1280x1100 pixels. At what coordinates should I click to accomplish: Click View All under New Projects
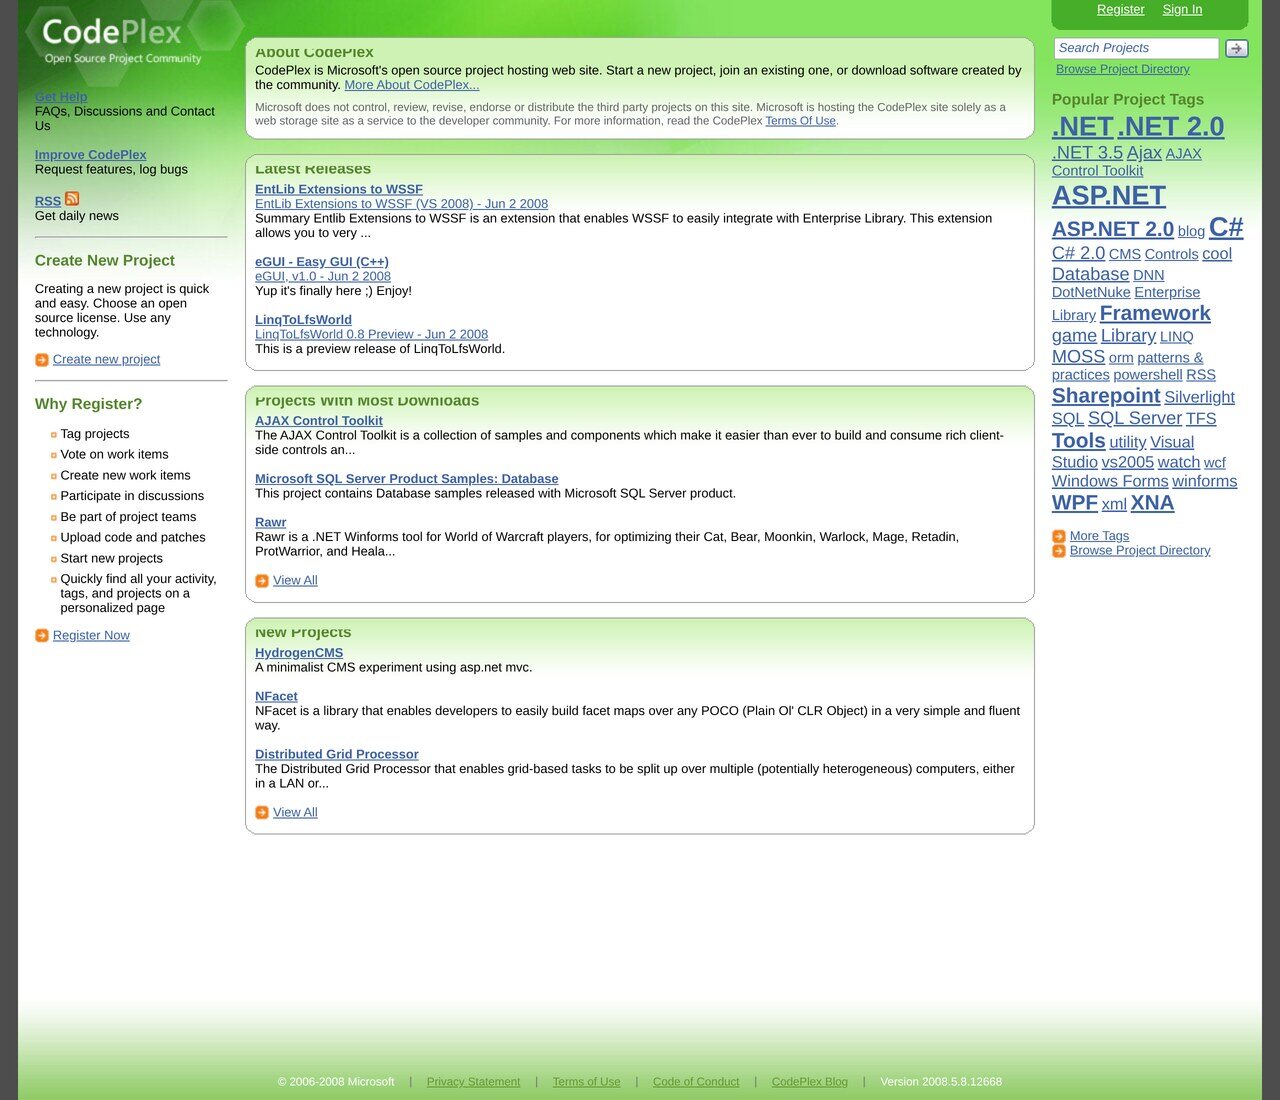(x=295, y=812)
